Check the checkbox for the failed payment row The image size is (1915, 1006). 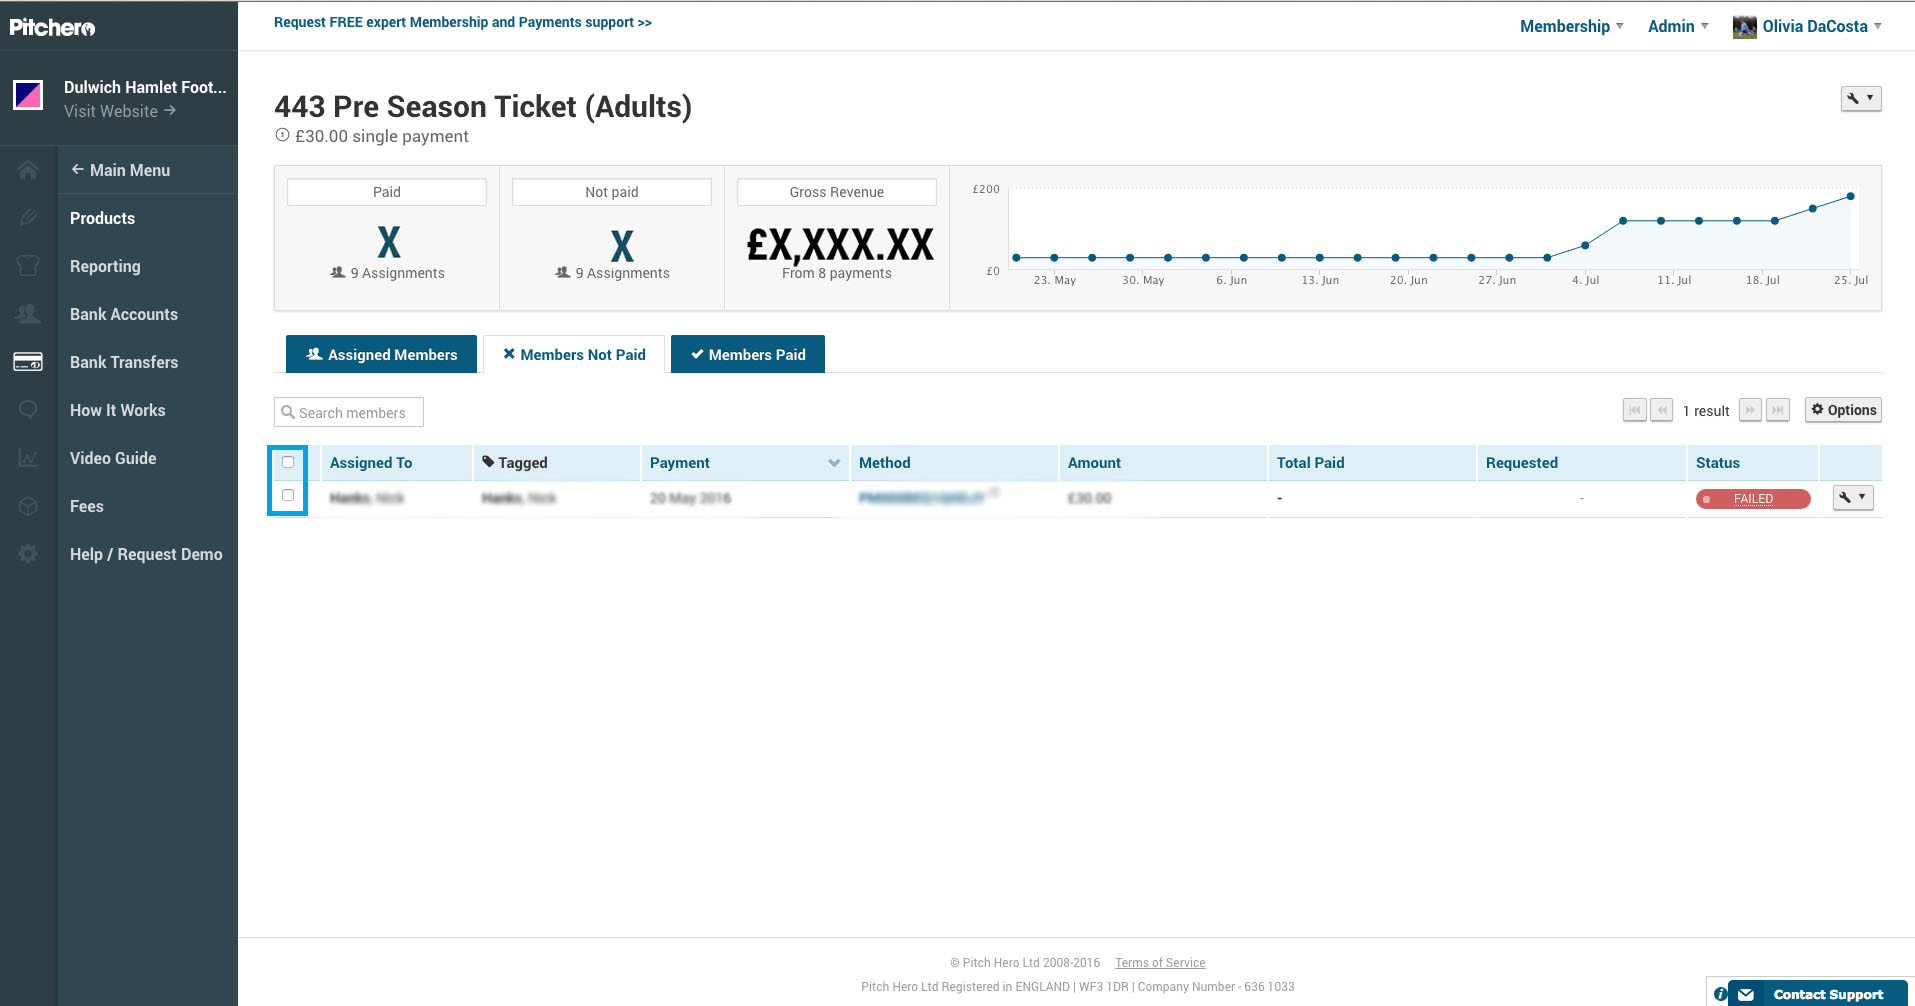coord(288,496)
